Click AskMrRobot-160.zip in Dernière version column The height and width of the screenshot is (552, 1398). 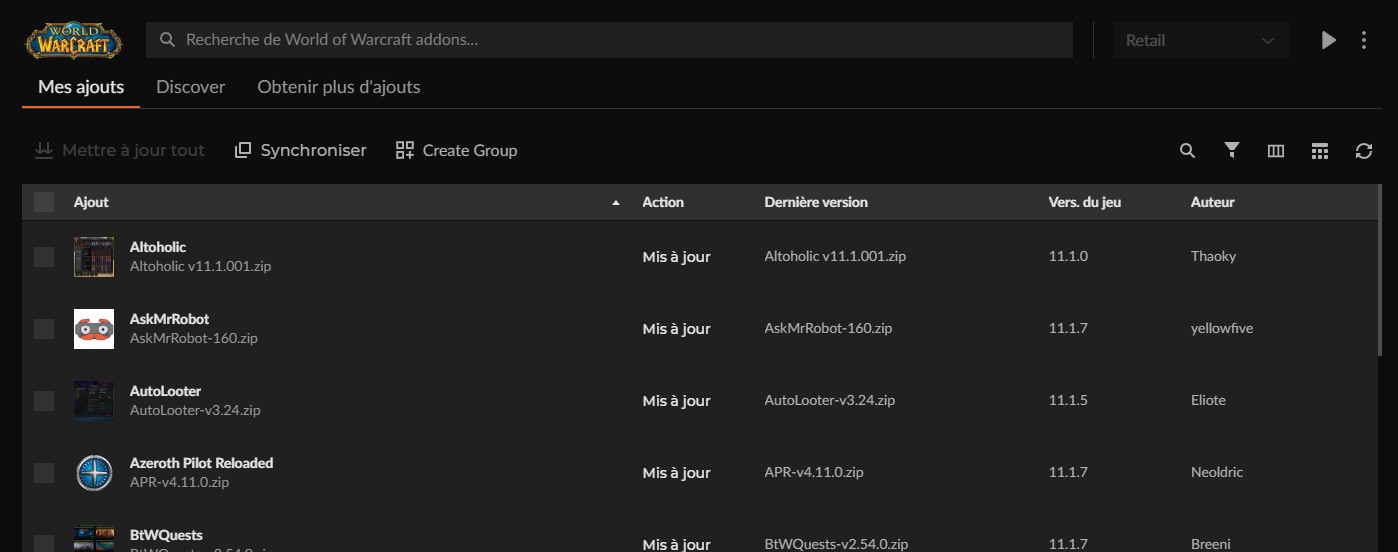point(828,328)
